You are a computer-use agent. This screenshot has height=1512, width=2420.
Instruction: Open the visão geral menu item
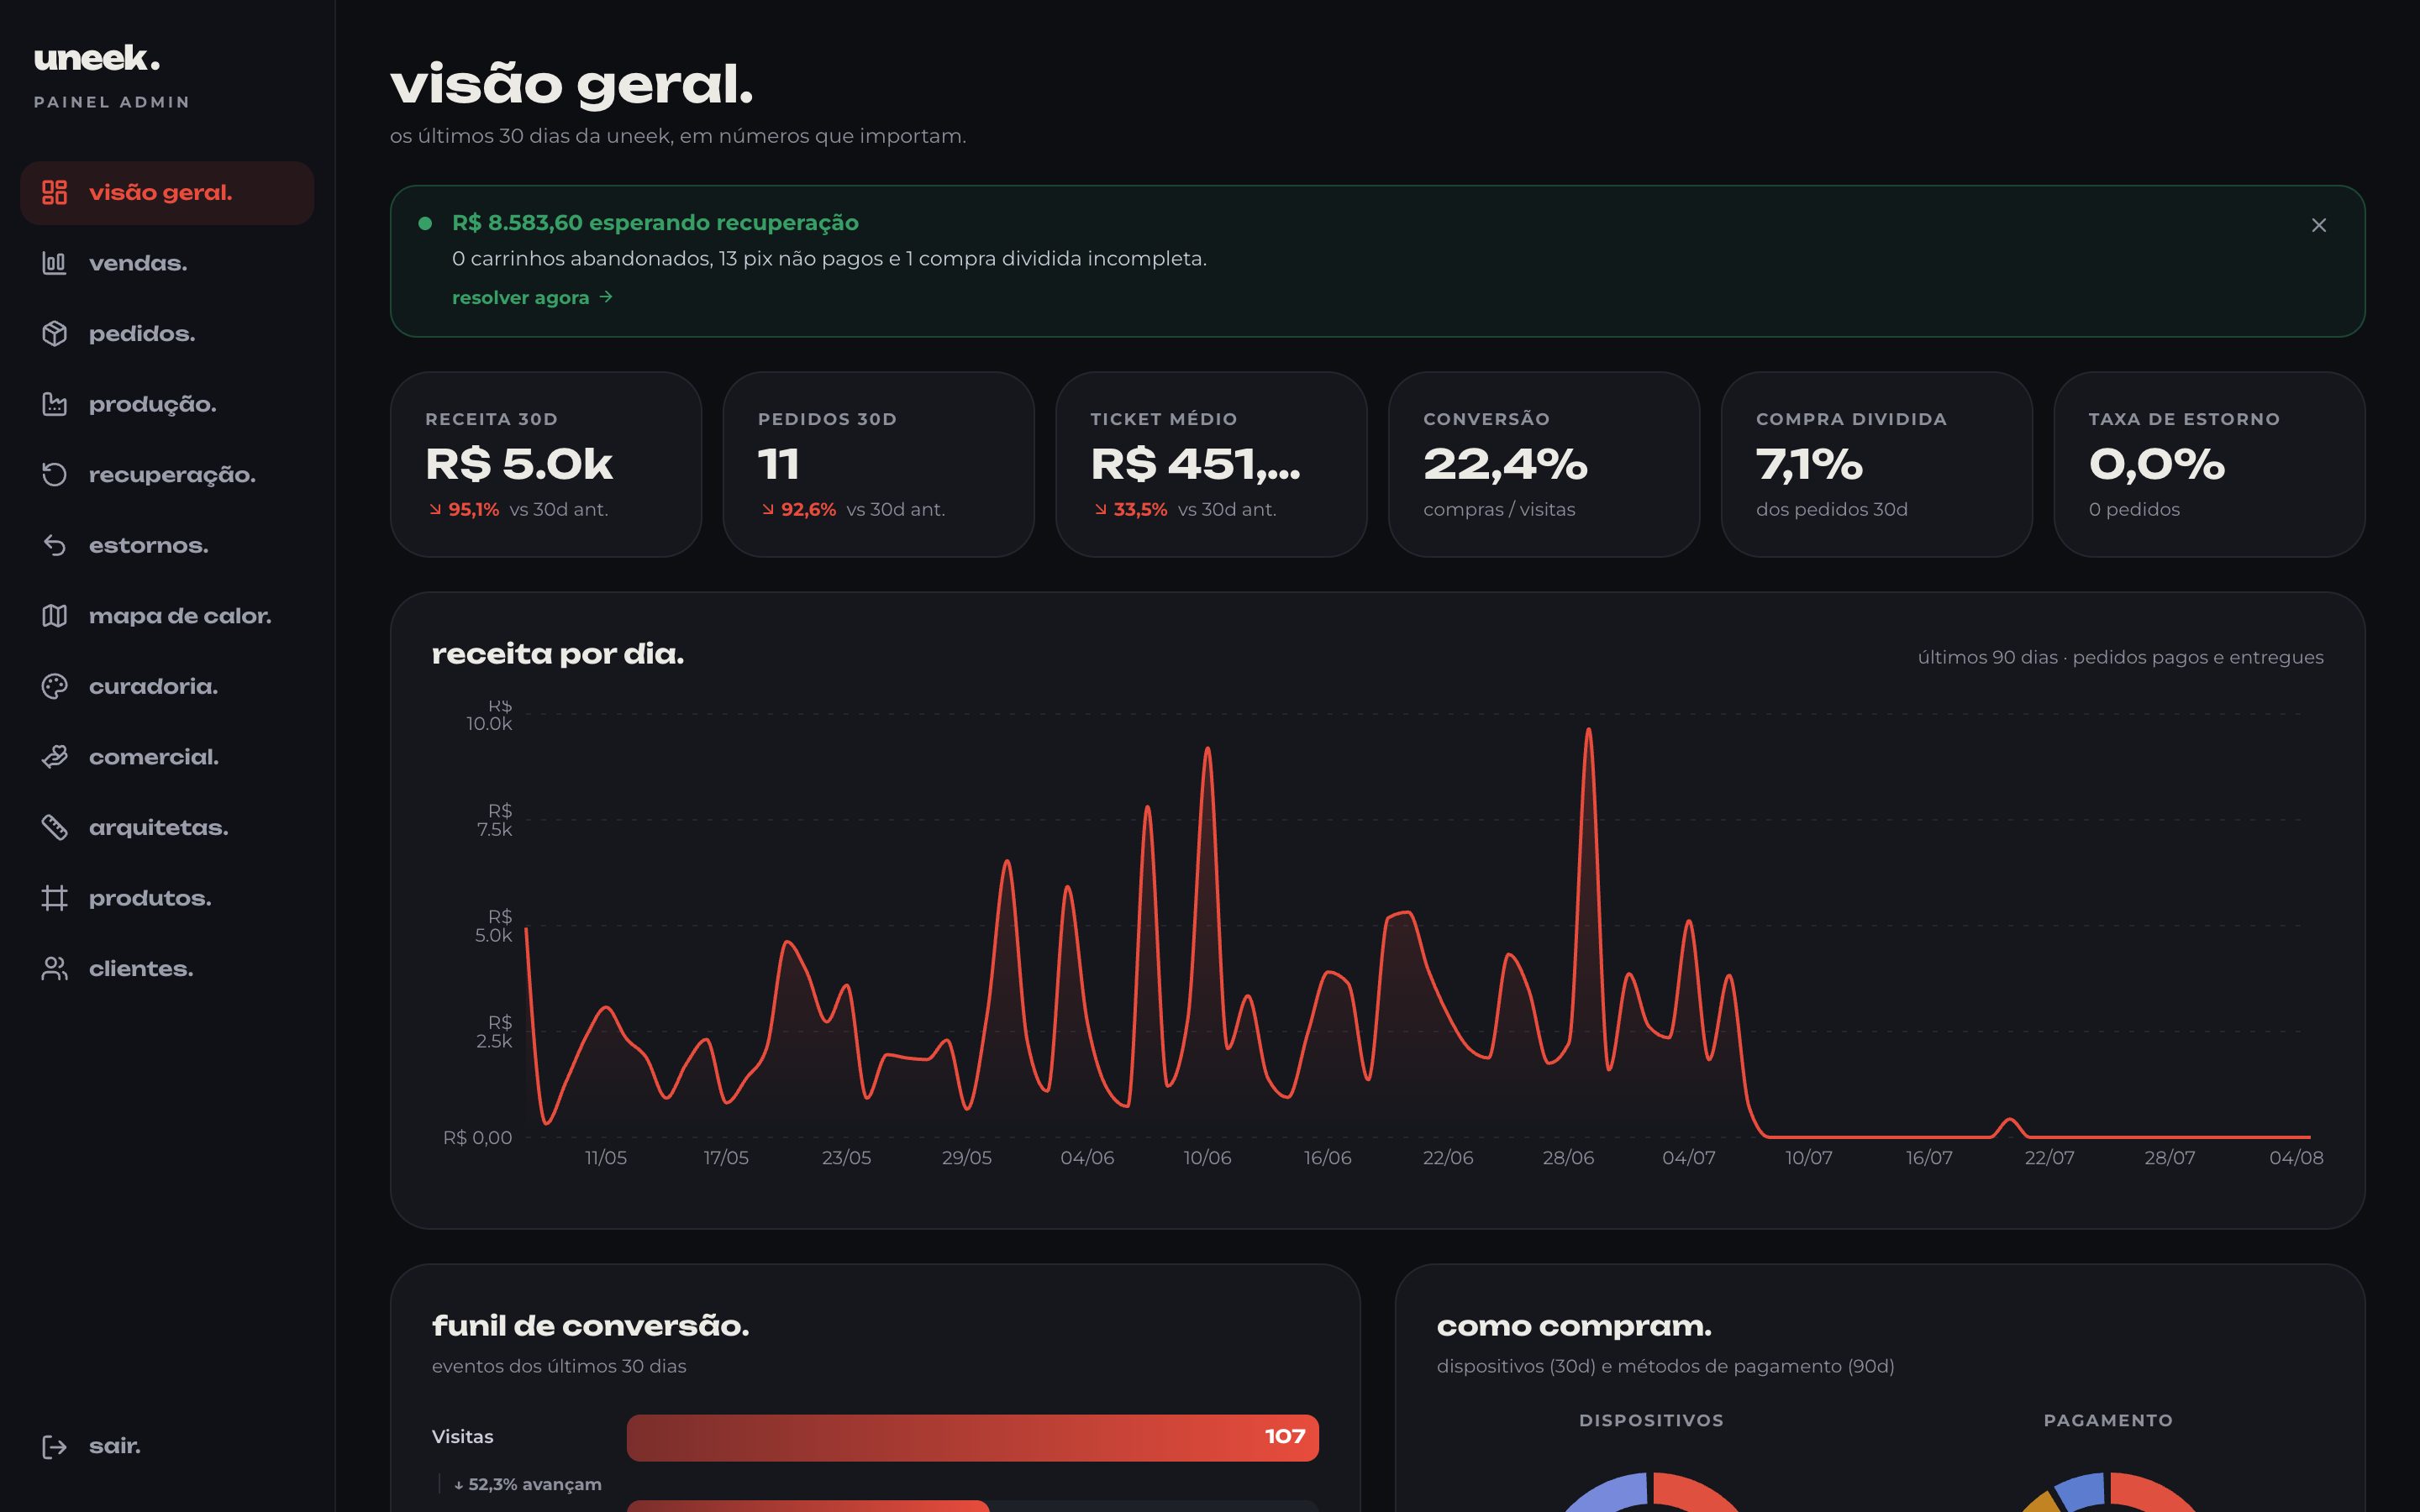[x=167, y=192]
